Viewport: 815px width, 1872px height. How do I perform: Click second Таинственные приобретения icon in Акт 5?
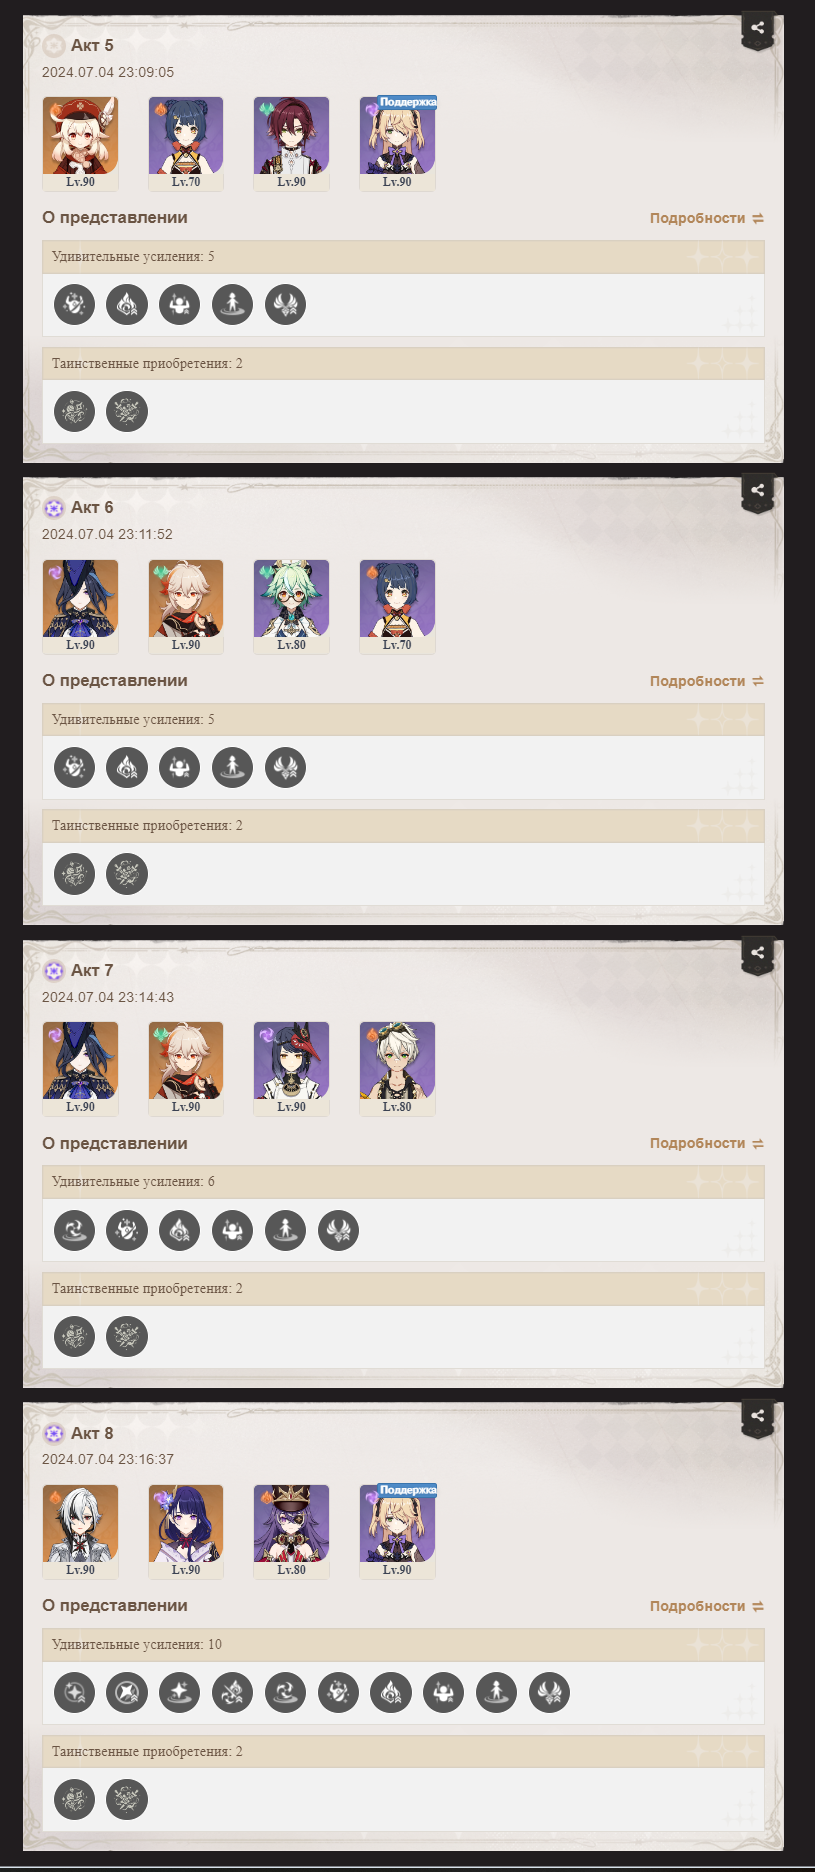[x=127, y=411]
